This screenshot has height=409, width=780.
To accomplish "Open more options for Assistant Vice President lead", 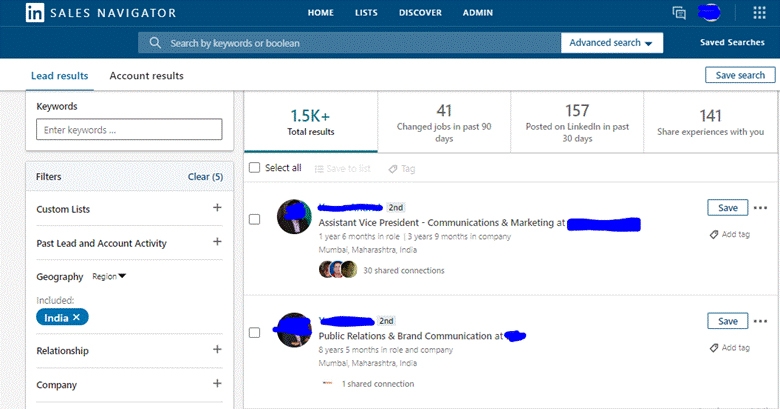I will [x=761, y=208].
